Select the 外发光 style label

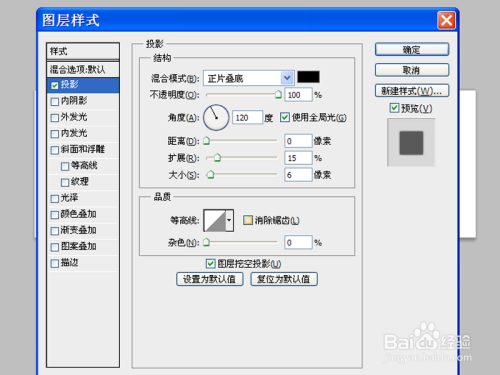[74, 117]
